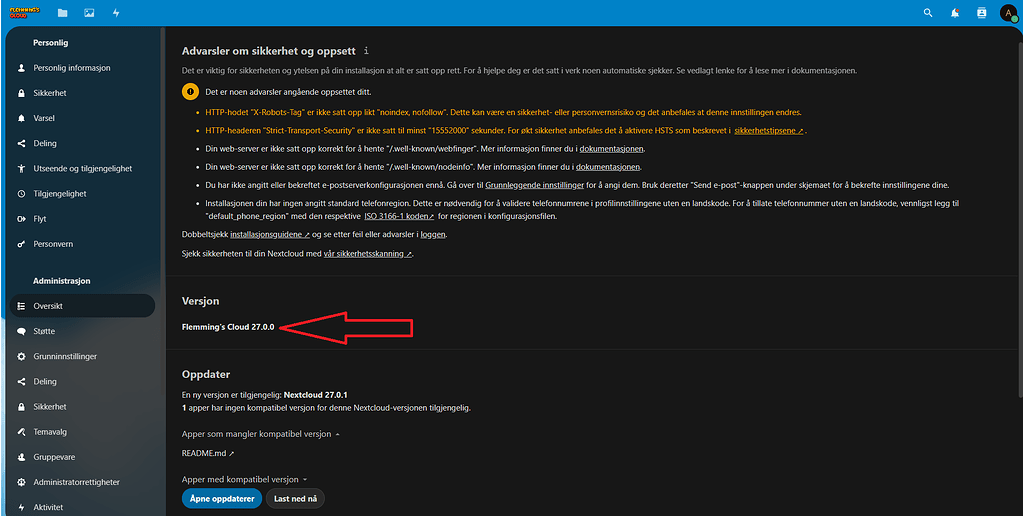Open the sikkerhetstipsene link
1023x516 pixels.
coord(769,130)
